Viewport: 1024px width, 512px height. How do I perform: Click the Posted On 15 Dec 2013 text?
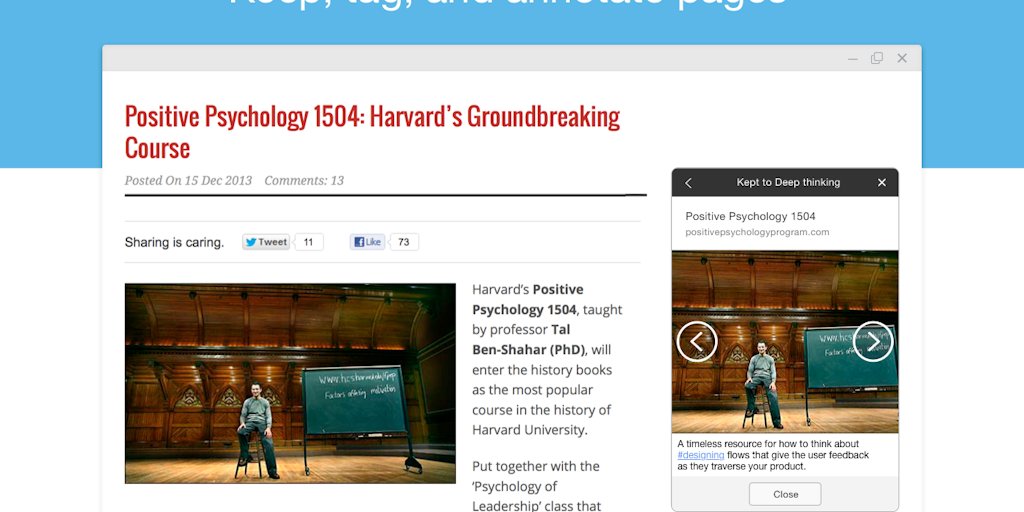(x=188, y=181)
